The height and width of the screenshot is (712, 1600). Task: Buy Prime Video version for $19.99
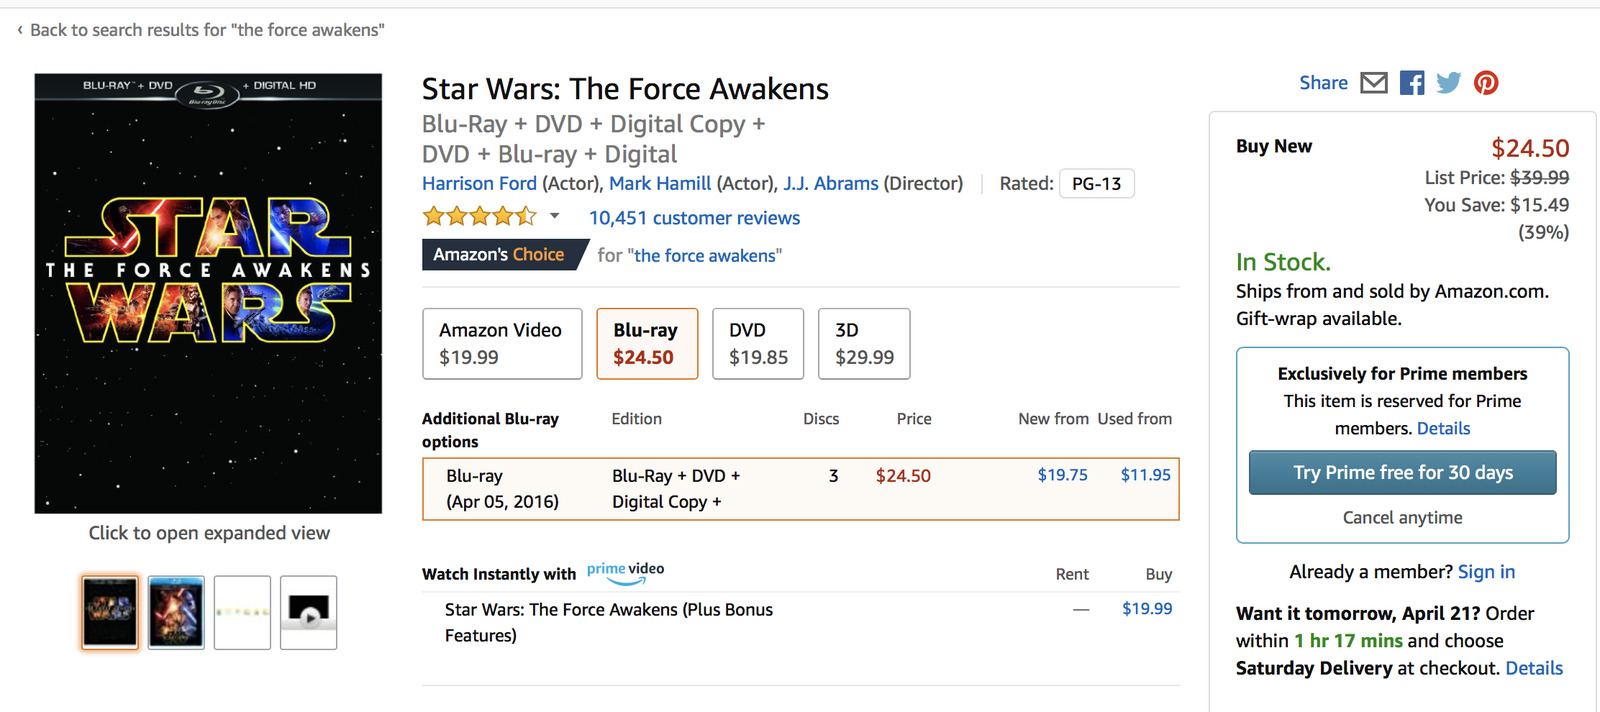tap(1147, 609)
